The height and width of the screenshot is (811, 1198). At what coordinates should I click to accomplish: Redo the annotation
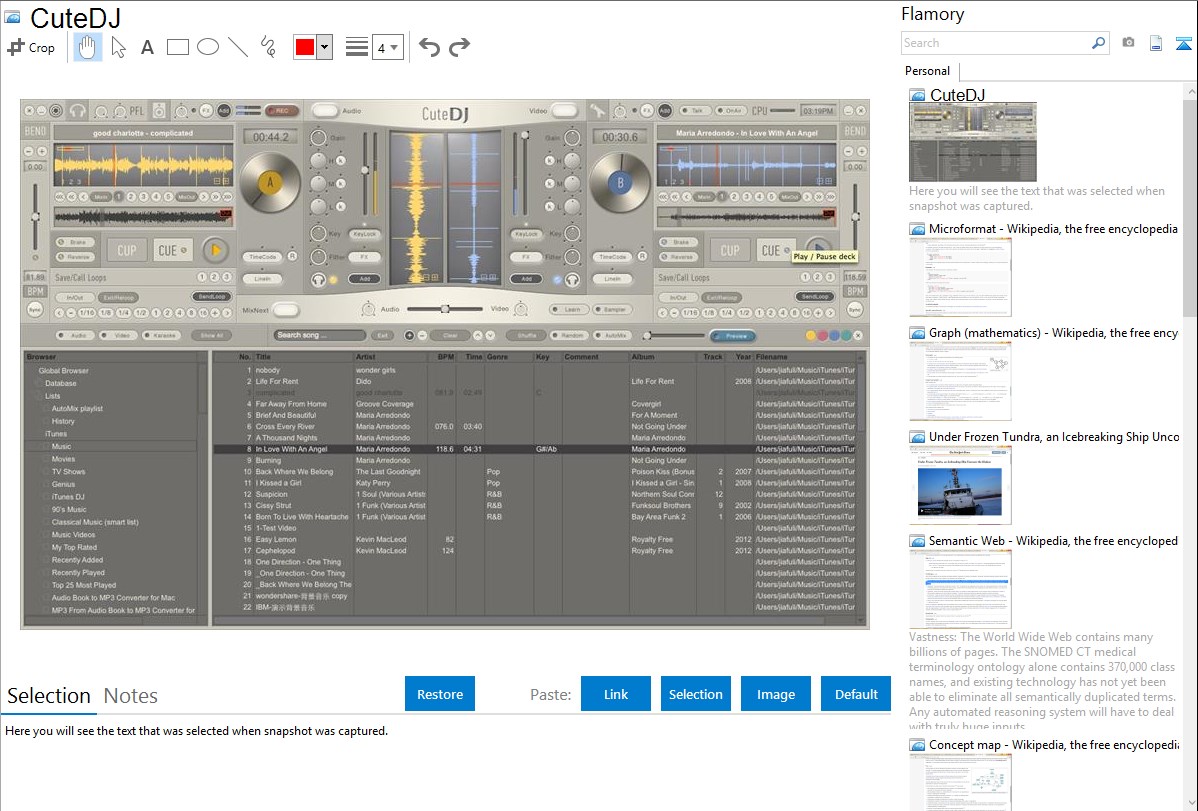(459, 47)
